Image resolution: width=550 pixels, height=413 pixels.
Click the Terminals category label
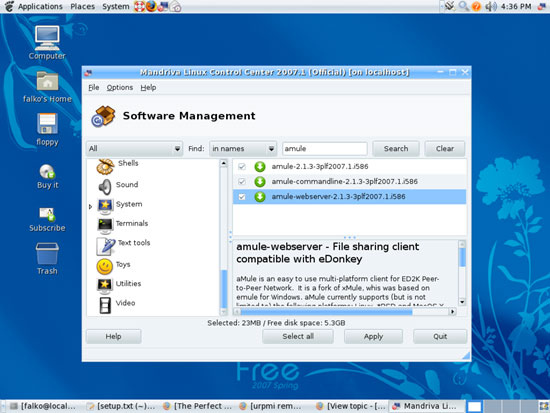coord(132,224)
